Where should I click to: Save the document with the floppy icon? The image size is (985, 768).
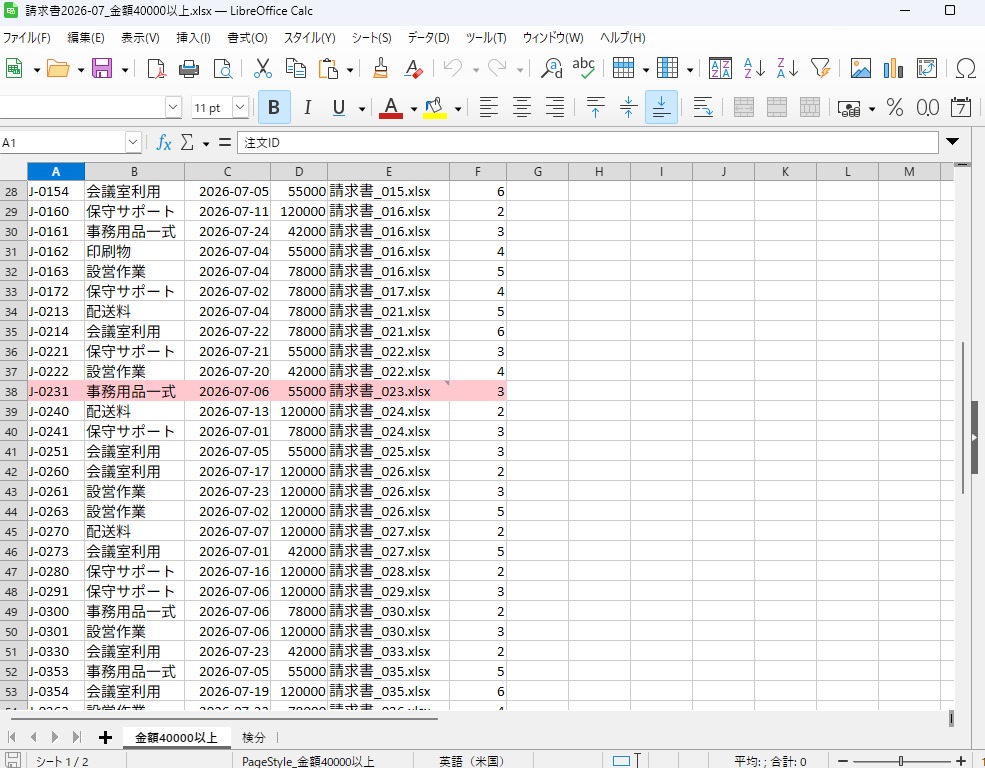pos(102,68)
